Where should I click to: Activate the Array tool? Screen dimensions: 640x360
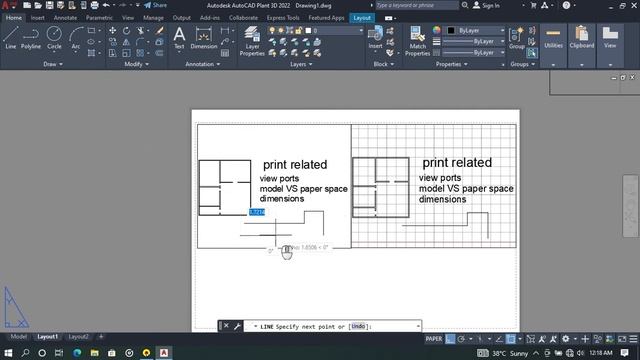coord(140,53)
